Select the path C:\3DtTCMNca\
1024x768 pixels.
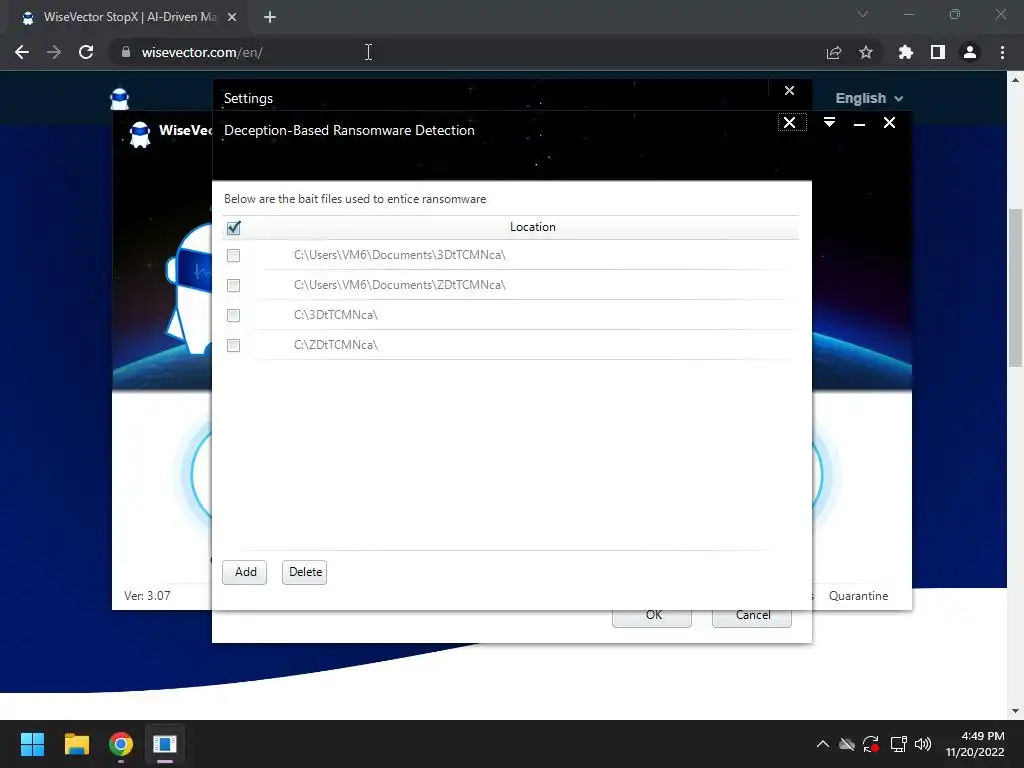[x=336, y=315]
